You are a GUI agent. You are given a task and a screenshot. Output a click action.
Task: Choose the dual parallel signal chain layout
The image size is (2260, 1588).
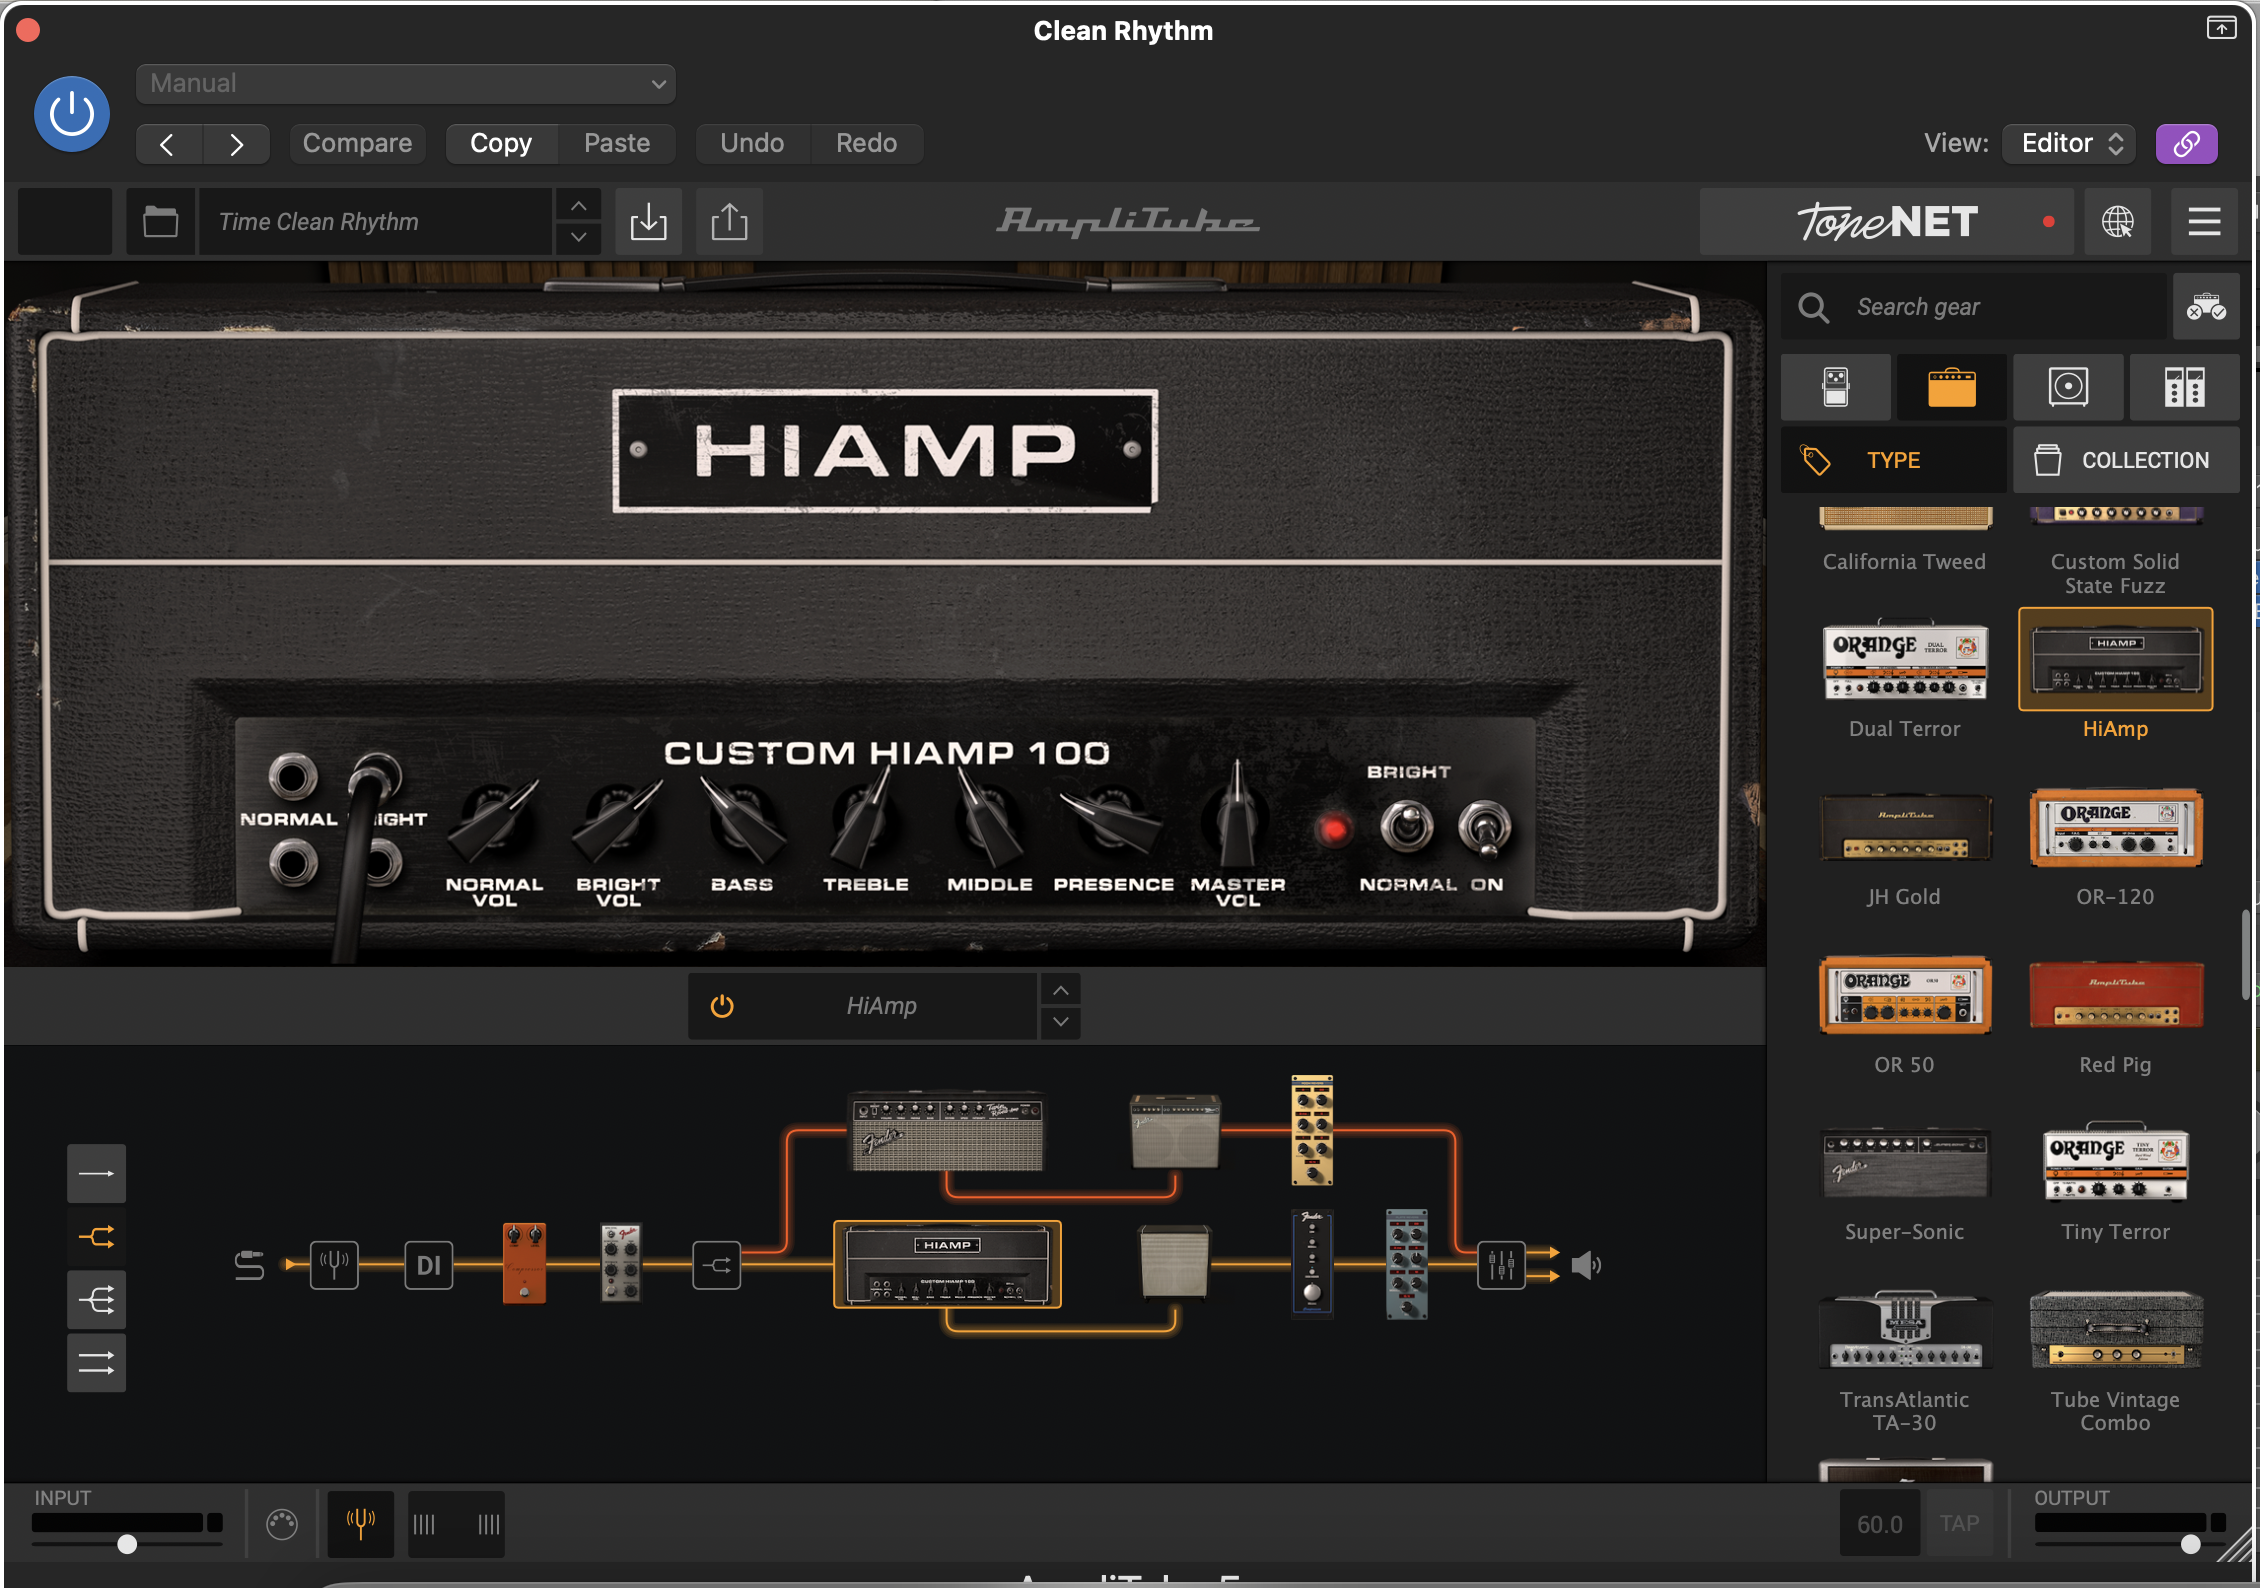tap(96, 1363)
